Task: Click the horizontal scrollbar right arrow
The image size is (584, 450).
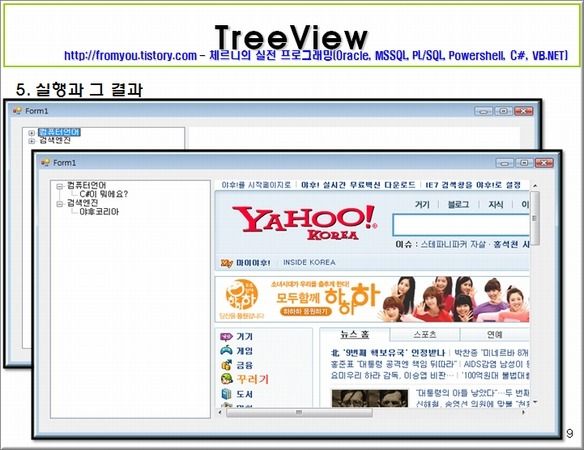Action: [x=523, y=412]
